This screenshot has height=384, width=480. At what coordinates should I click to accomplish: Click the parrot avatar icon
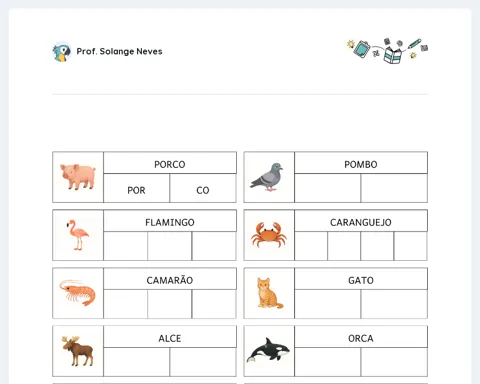click(62, 52)
